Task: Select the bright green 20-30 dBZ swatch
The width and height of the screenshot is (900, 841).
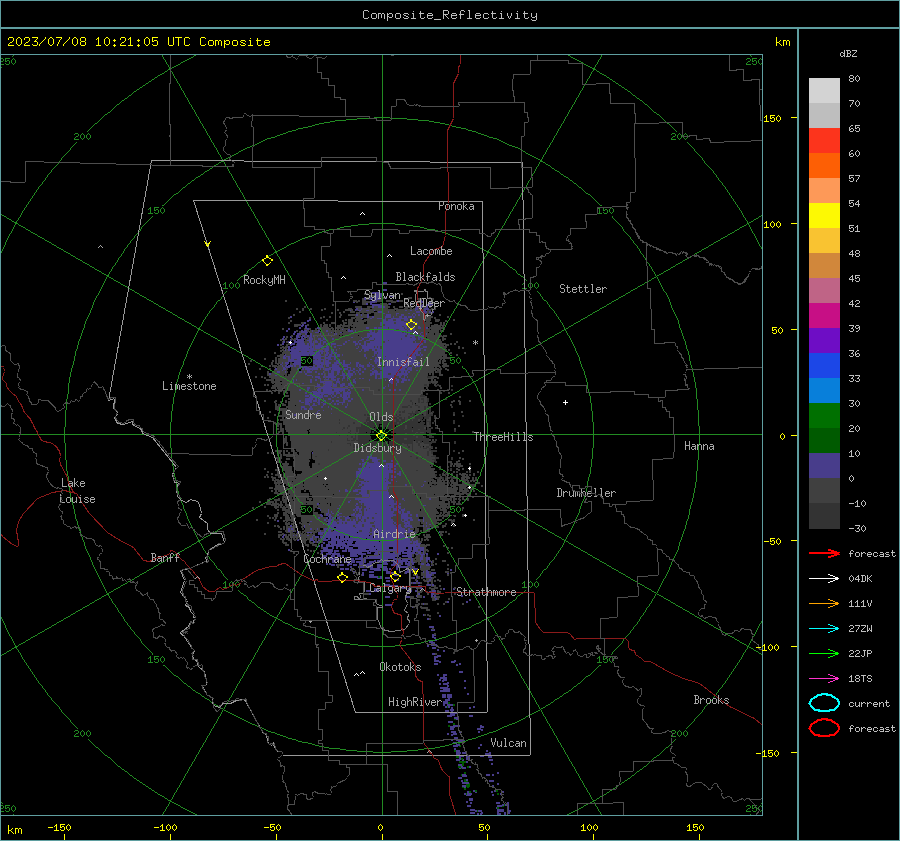Action: point(824,416)
